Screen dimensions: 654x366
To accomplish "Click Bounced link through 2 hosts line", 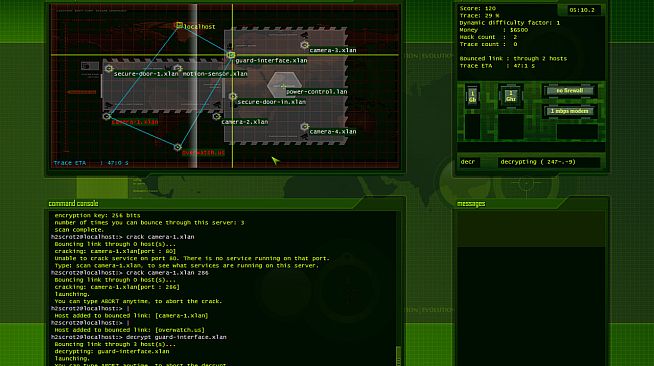I will coord(513,59).
